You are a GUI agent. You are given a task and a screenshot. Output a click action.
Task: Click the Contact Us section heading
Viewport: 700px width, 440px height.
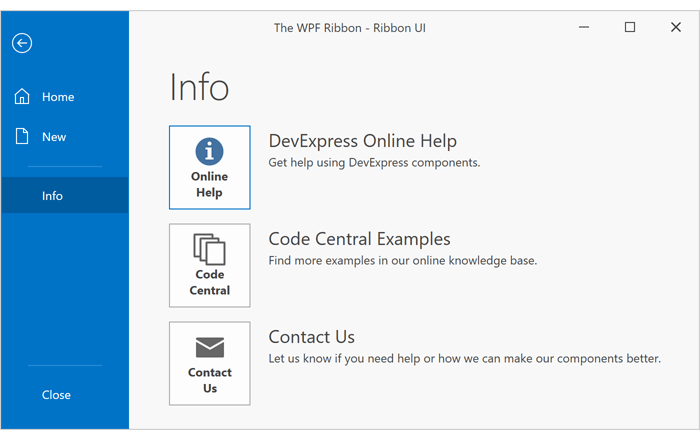point(312,337)
